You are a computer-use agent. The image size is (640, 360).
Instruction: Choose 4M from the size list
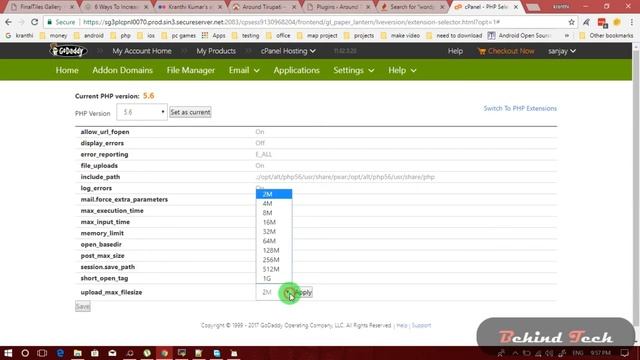coord(274,203)
